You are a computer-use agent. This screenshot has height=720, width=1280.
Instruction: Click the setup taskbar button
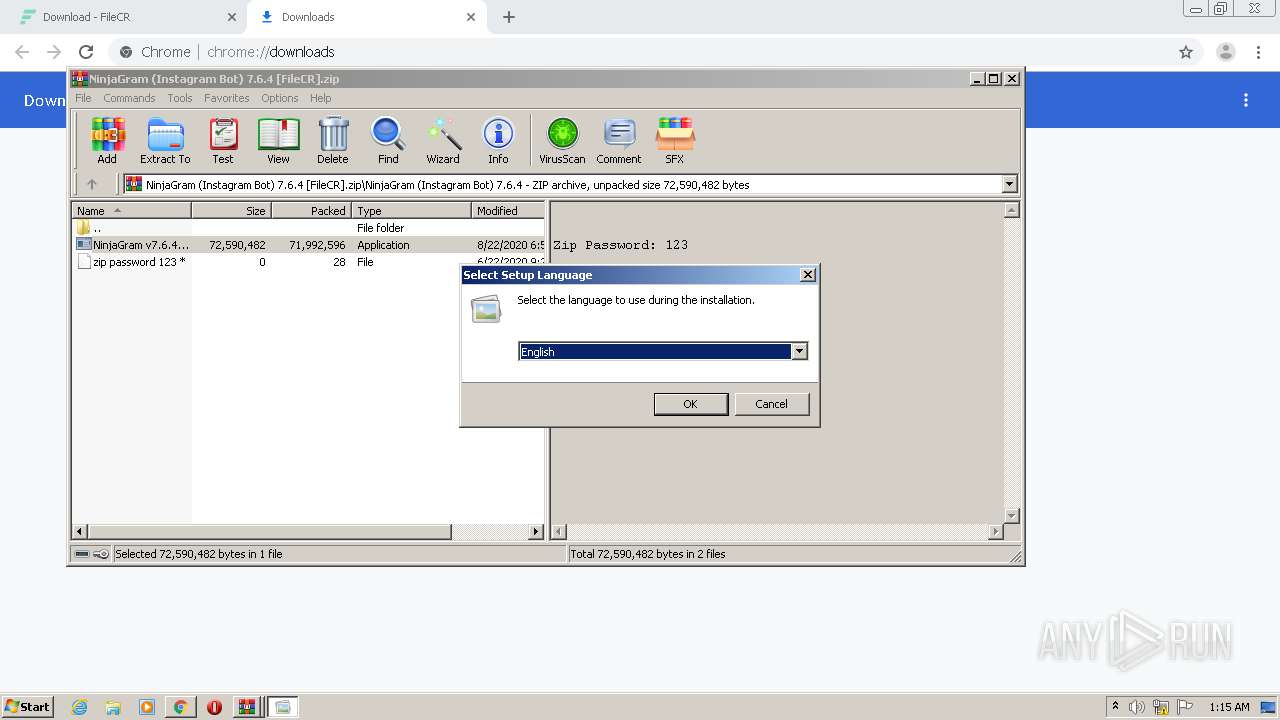282,707
